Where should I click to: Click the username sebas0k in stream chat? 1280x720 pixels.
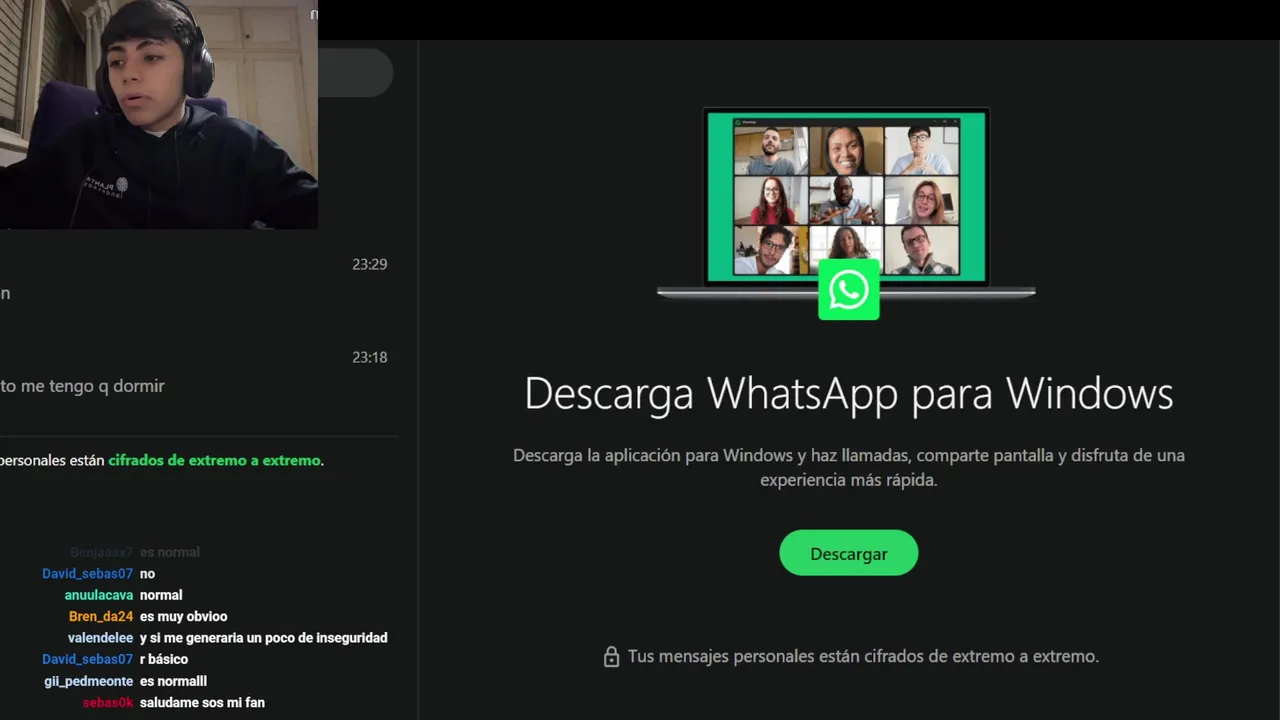[x=108, y=703]
